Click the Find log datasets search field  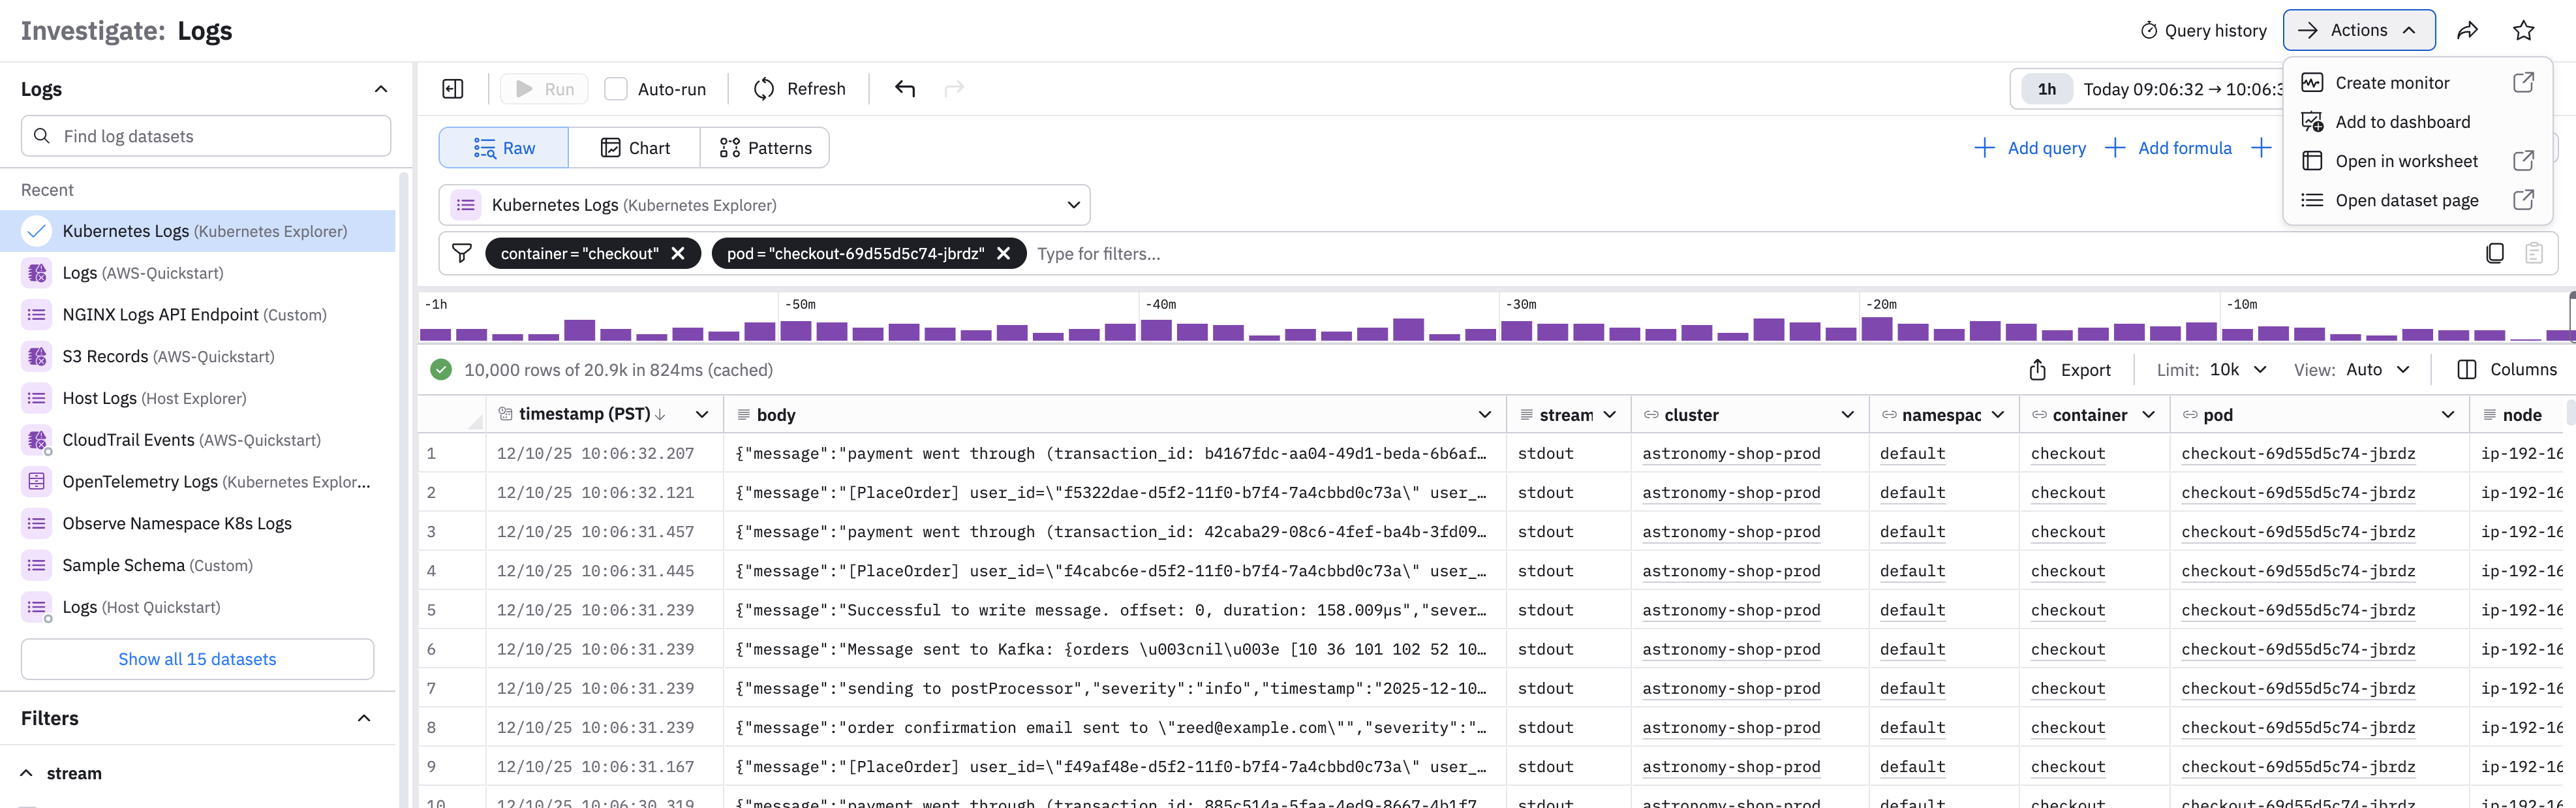206,136
